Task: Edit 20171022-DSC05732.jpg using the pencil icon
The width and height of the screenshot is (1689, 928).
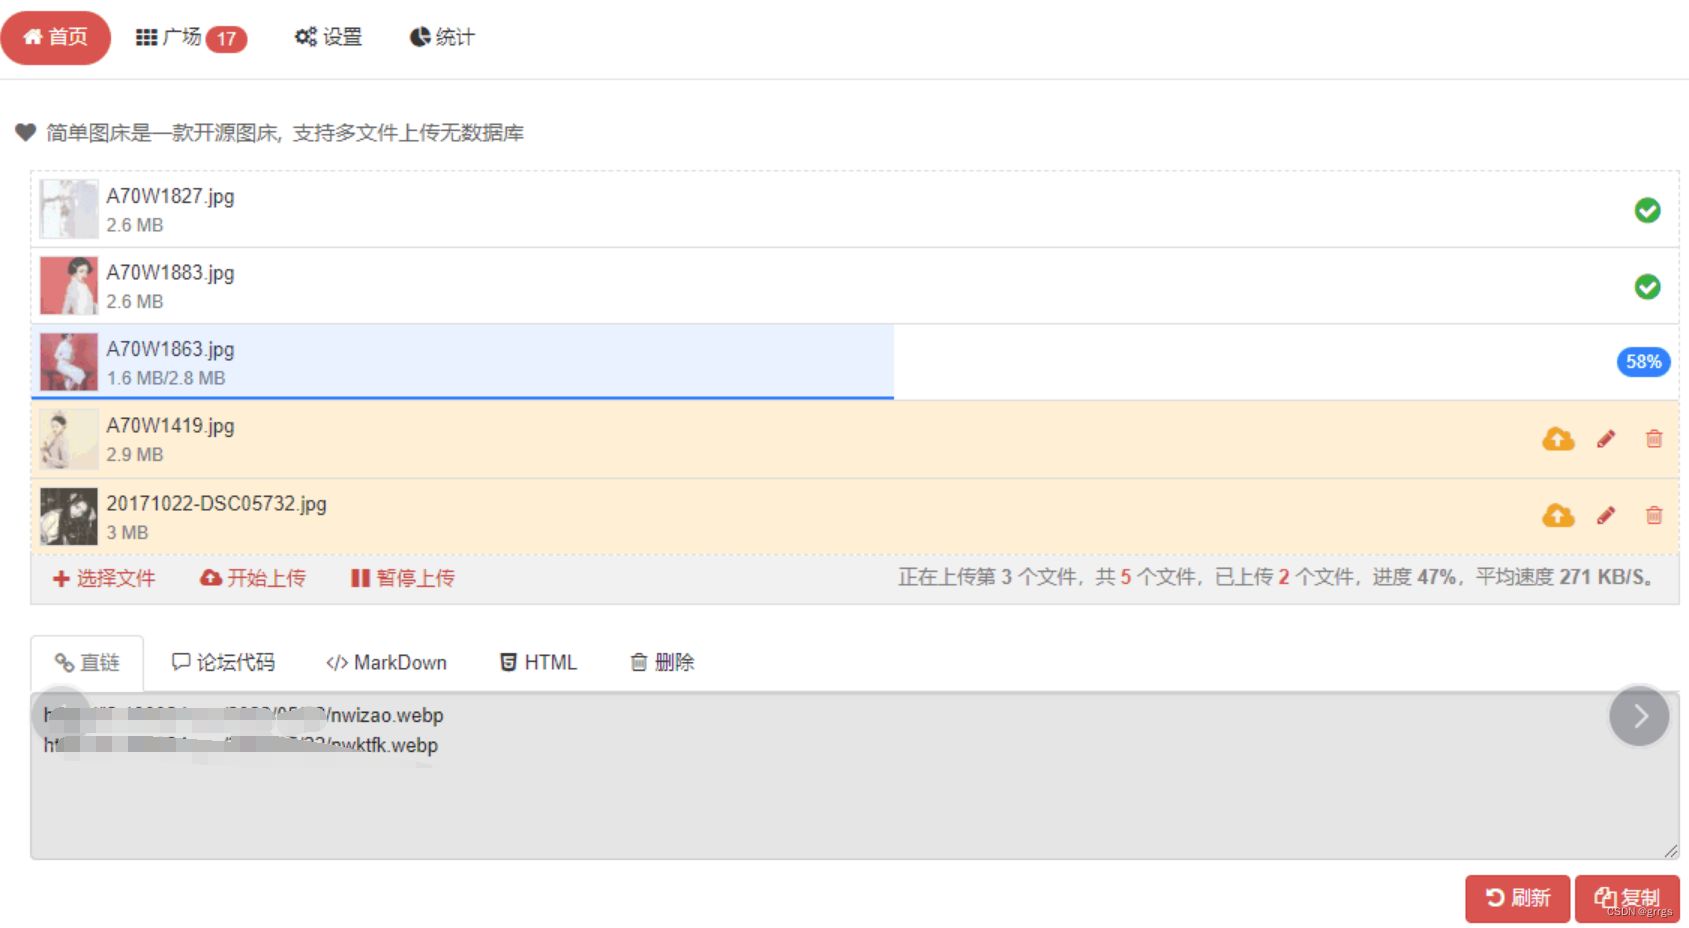Action: pos(1605,516)
